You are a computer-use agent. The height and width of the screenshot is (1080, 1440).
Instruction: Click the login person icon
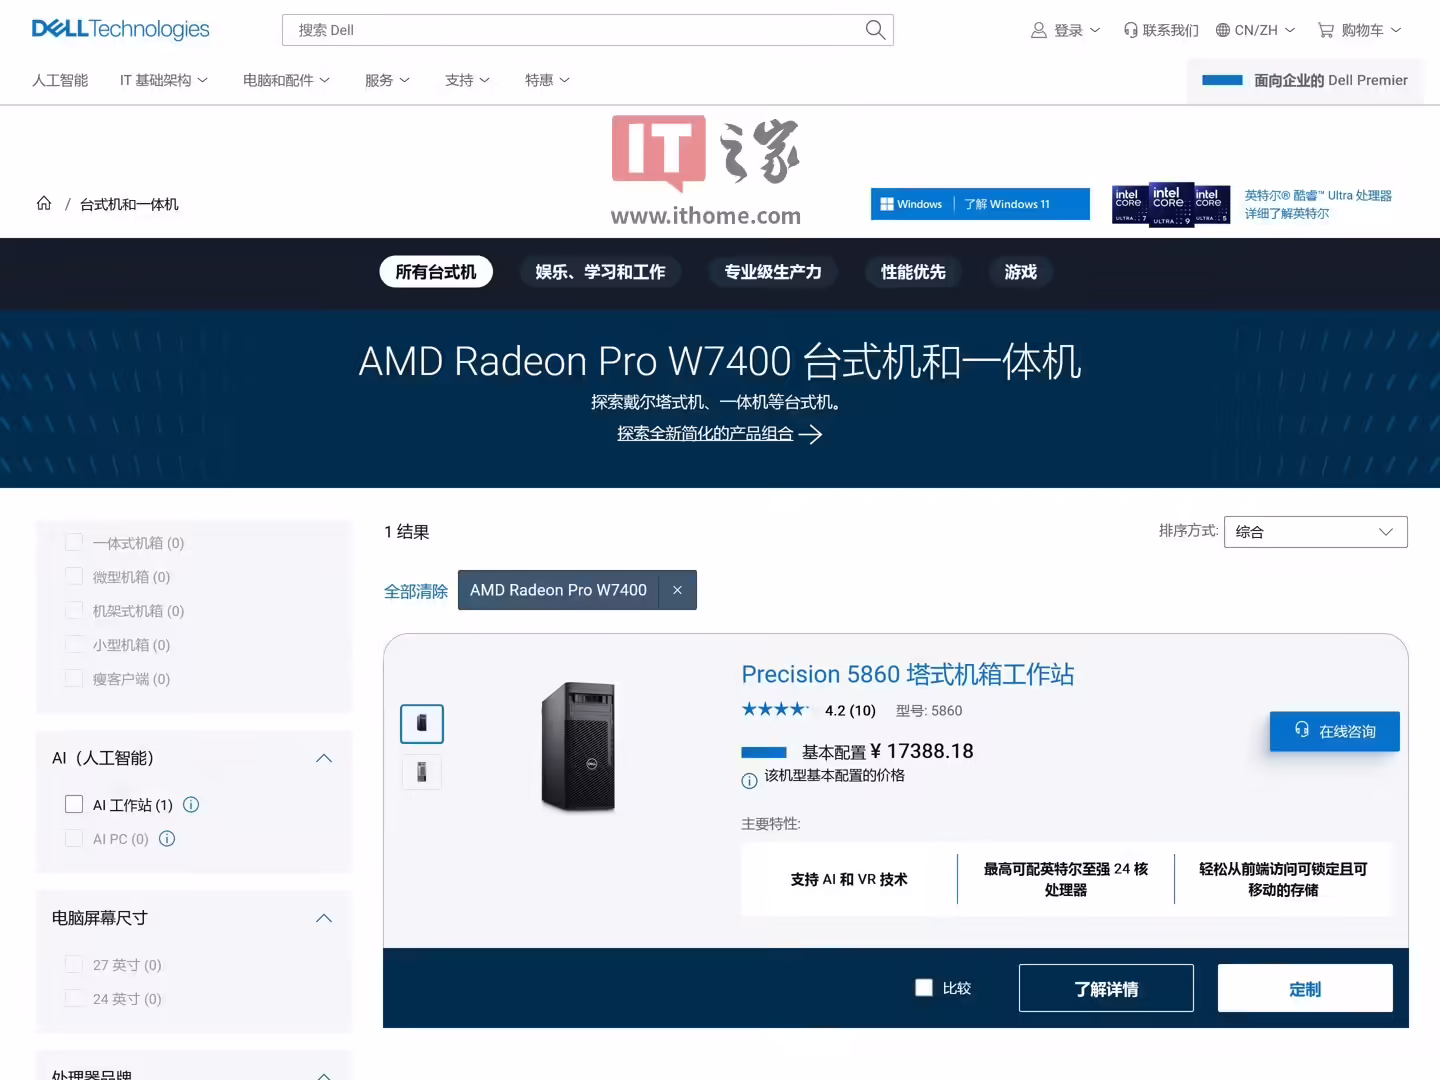[x=1039, y=30]
